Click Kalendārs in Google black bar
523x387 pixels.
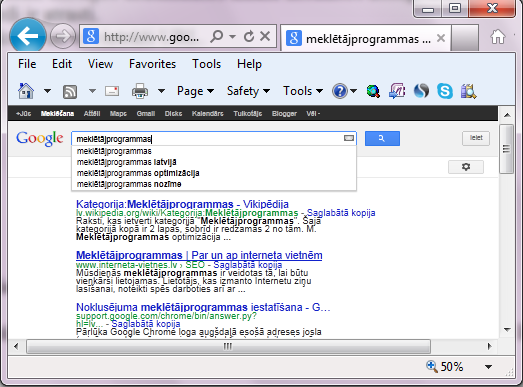(x=207, y=113)
